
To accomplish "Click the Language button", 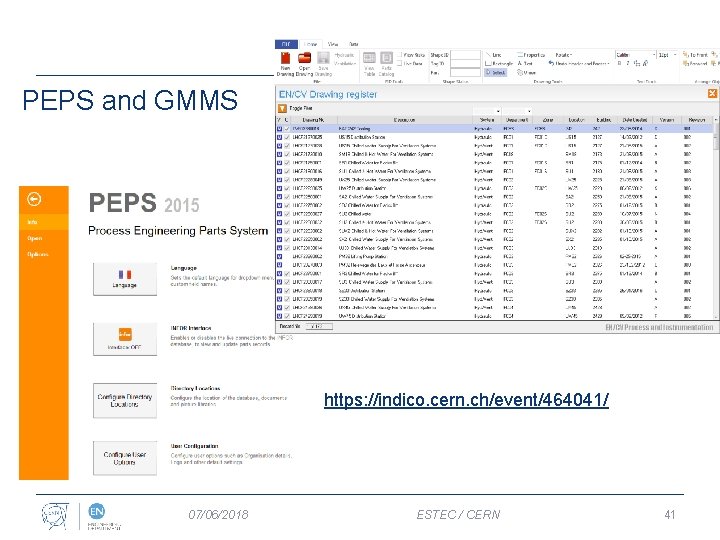I will point(125,279).
